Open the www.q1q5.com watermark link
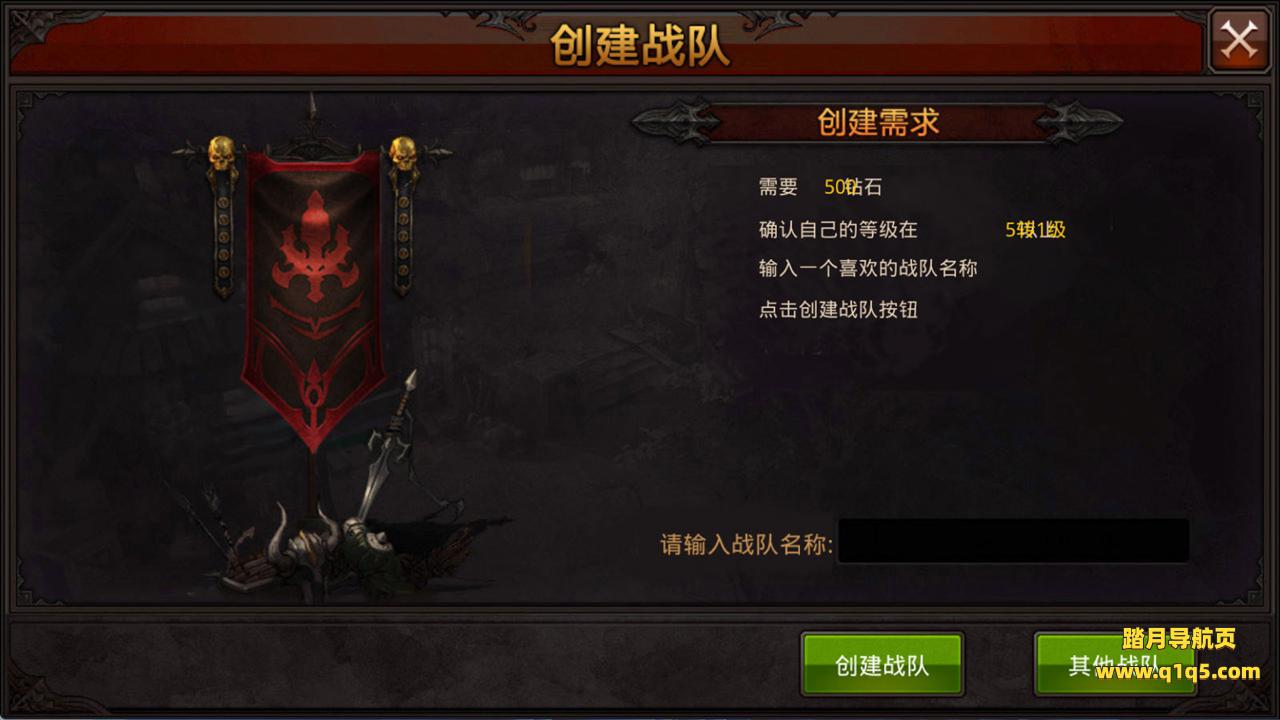 [1178, 671]
